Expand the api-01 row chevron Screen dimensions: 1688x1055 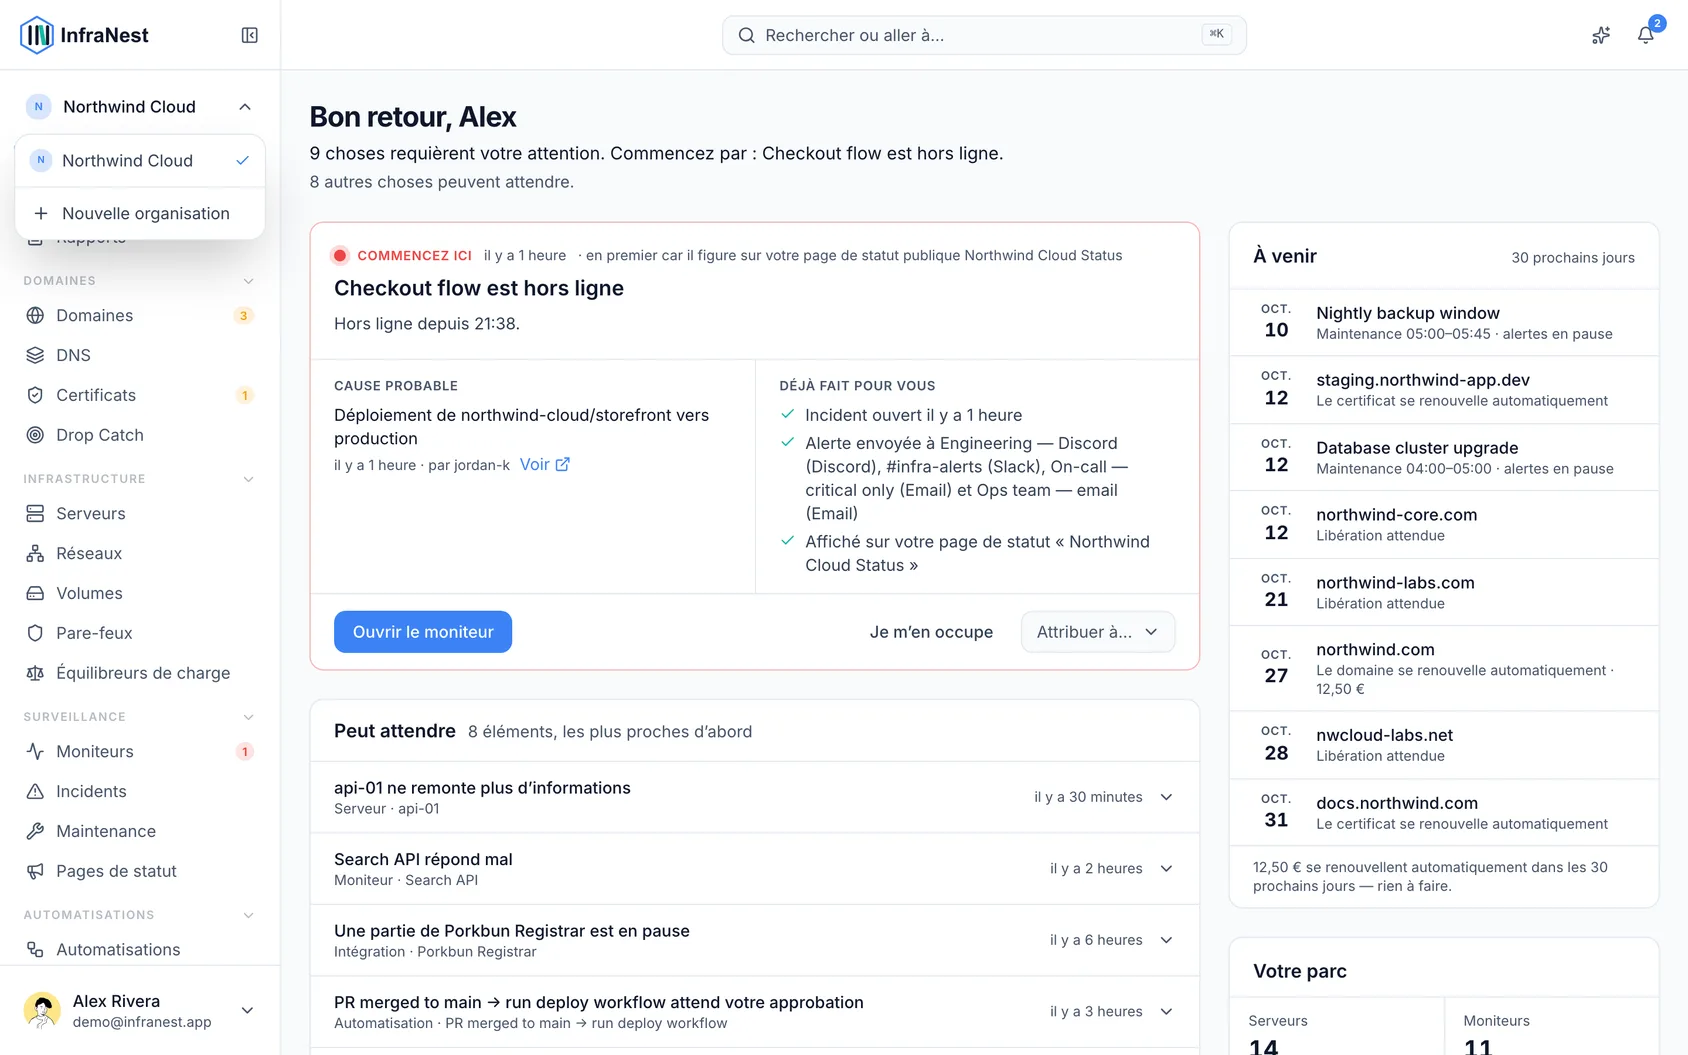tap(1166, 797)
